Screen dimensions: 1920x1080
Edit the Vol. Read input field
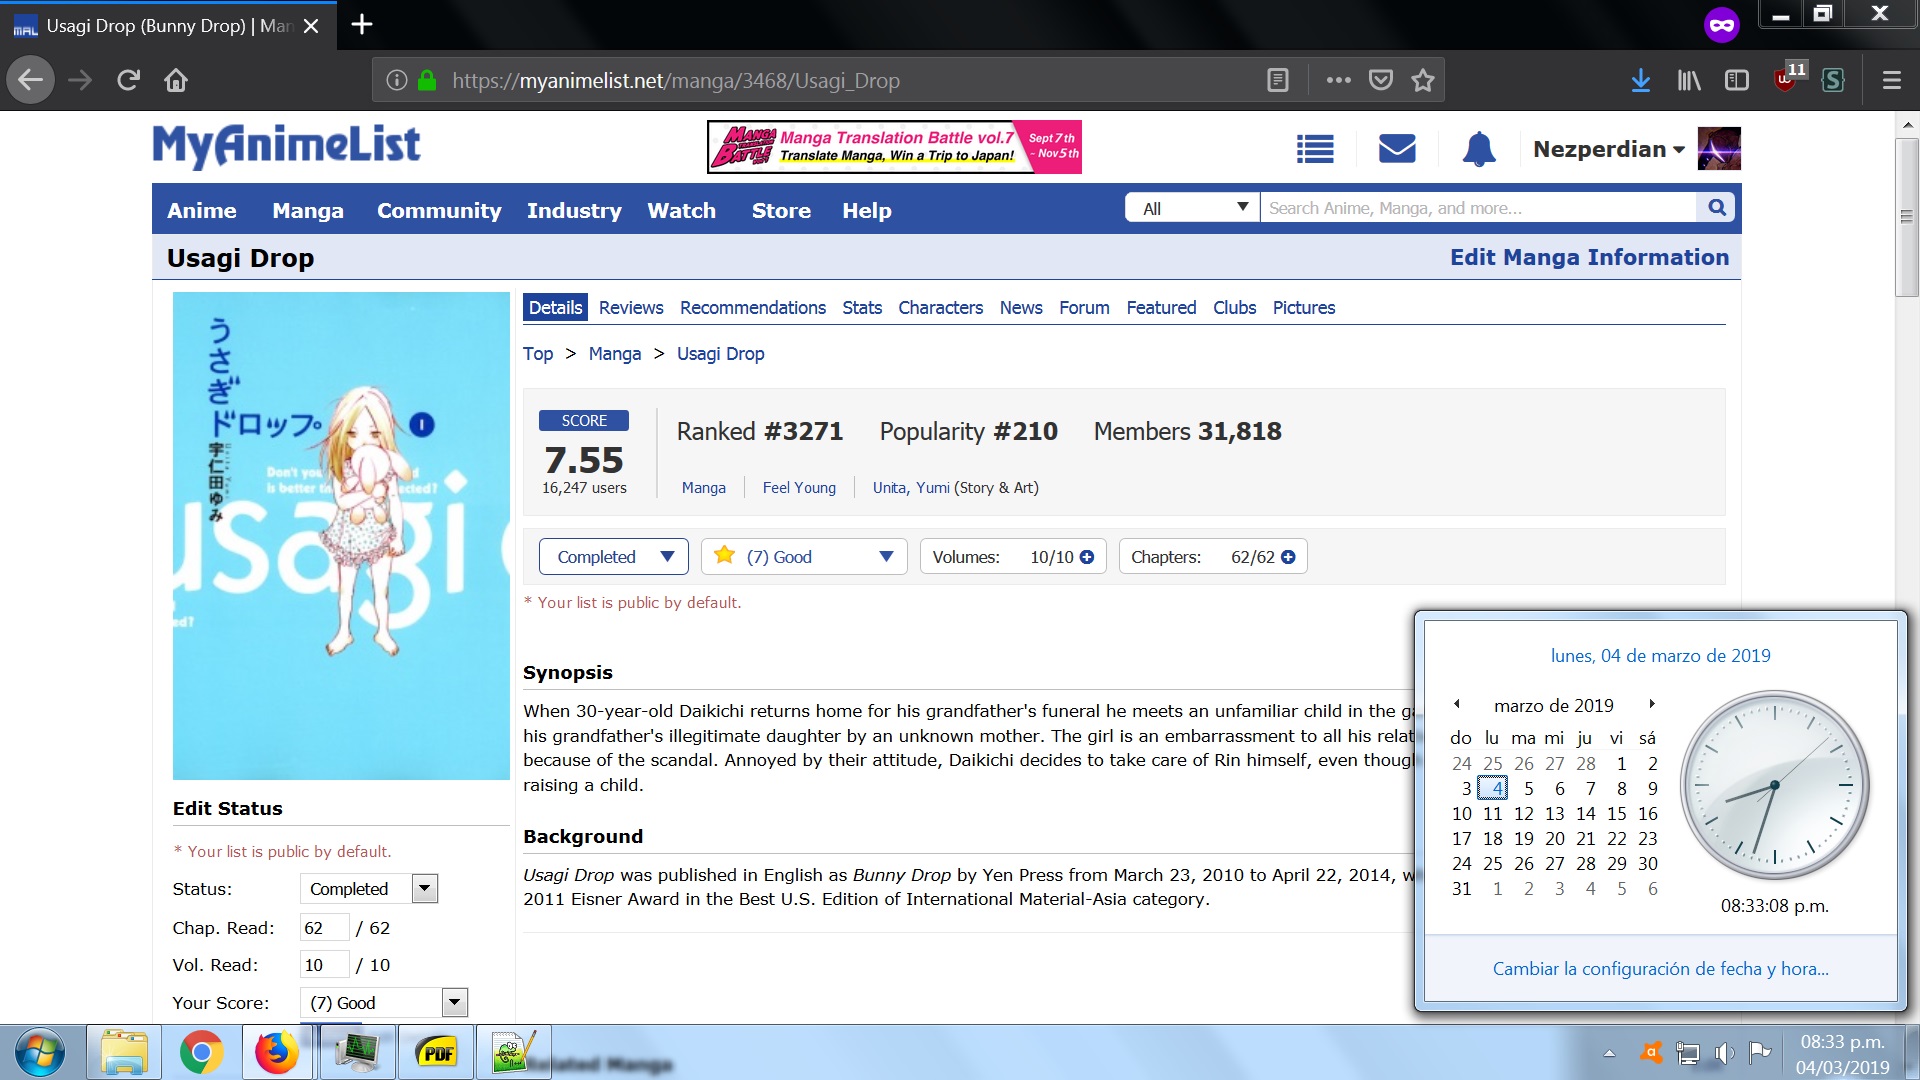(x=324, y=965)
